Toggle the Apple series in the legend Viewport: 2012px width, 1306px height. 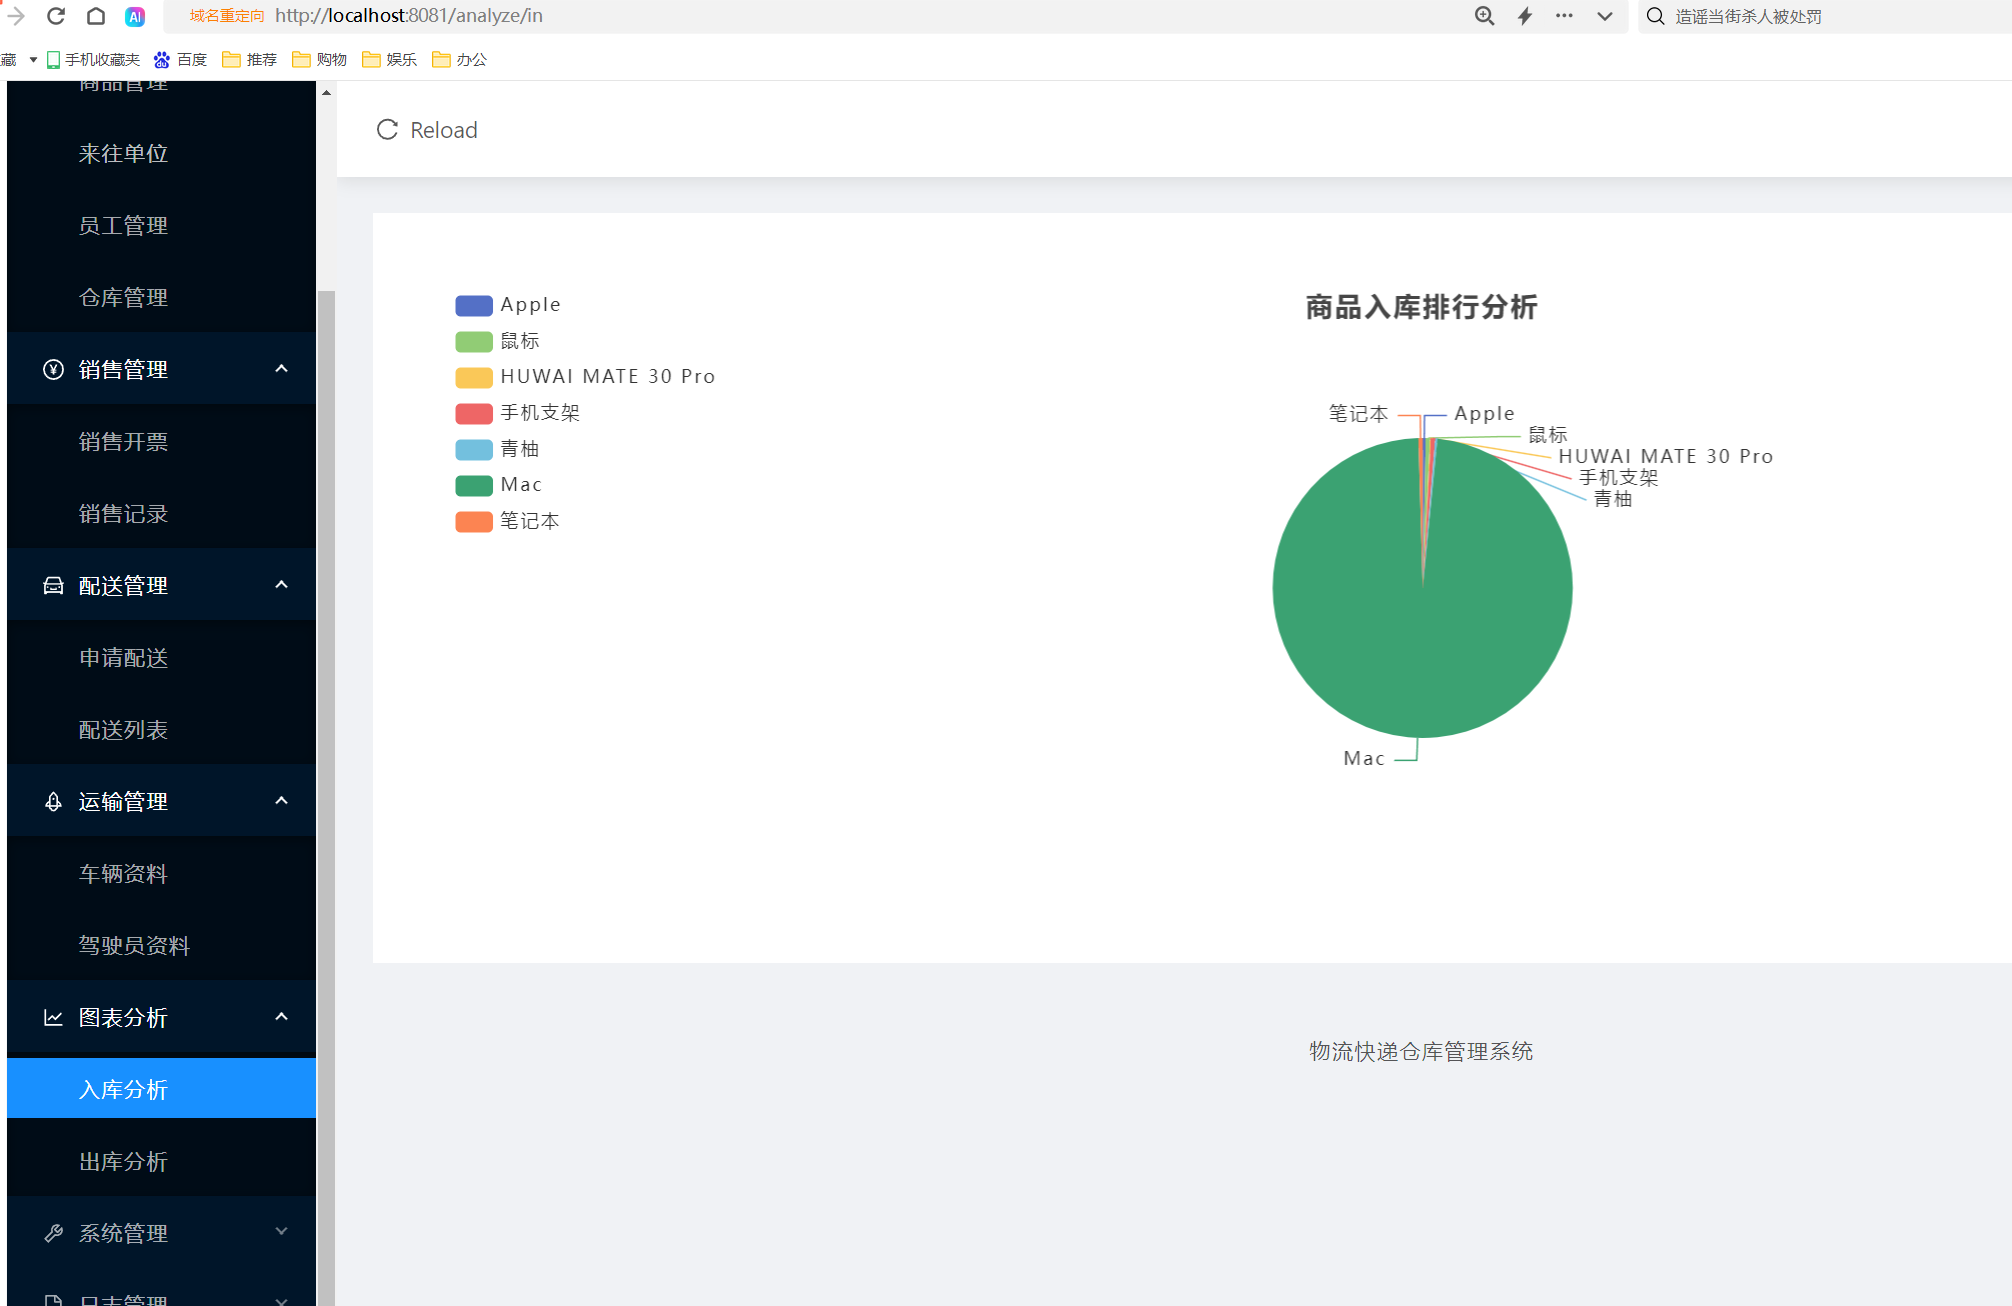[508, 304]
